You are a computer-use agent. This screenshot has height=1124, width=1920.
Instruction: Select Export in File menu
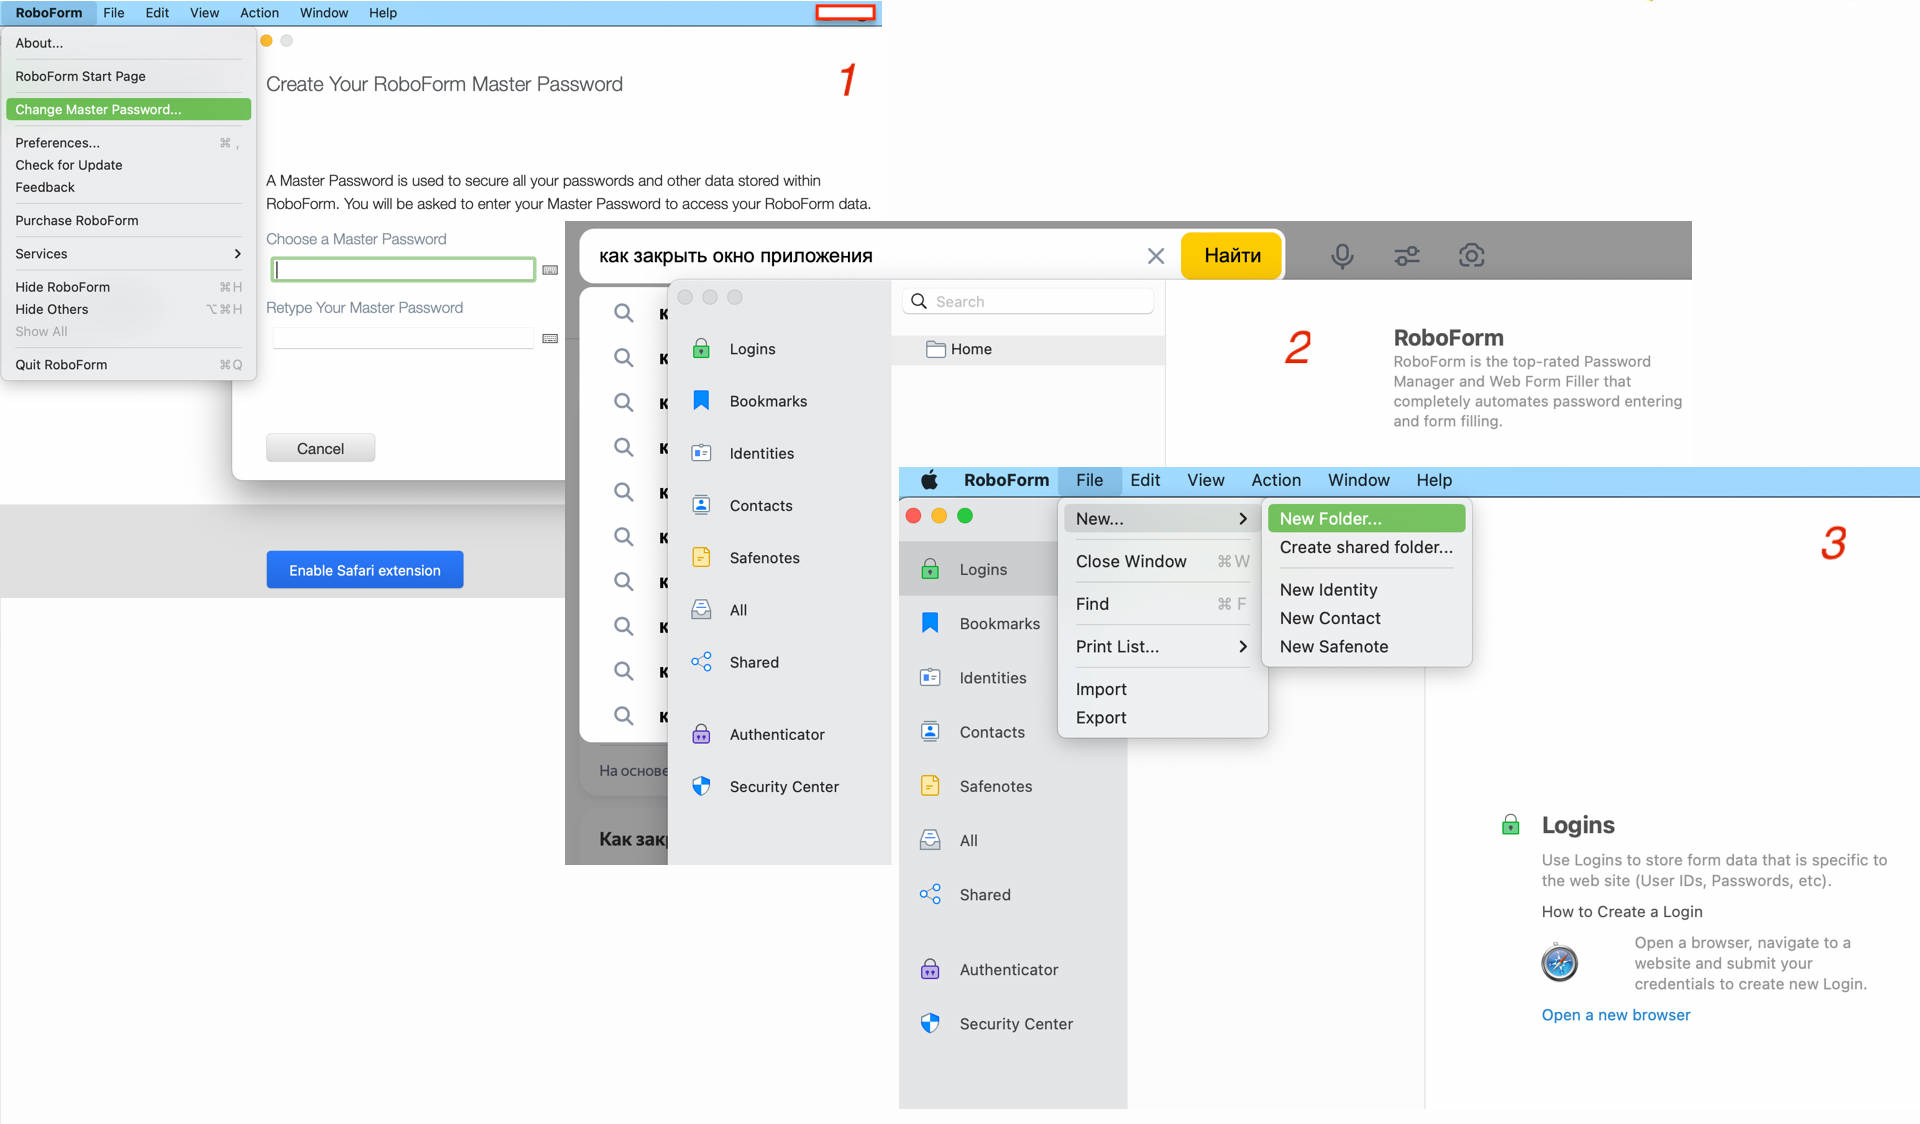[1160, 718]
